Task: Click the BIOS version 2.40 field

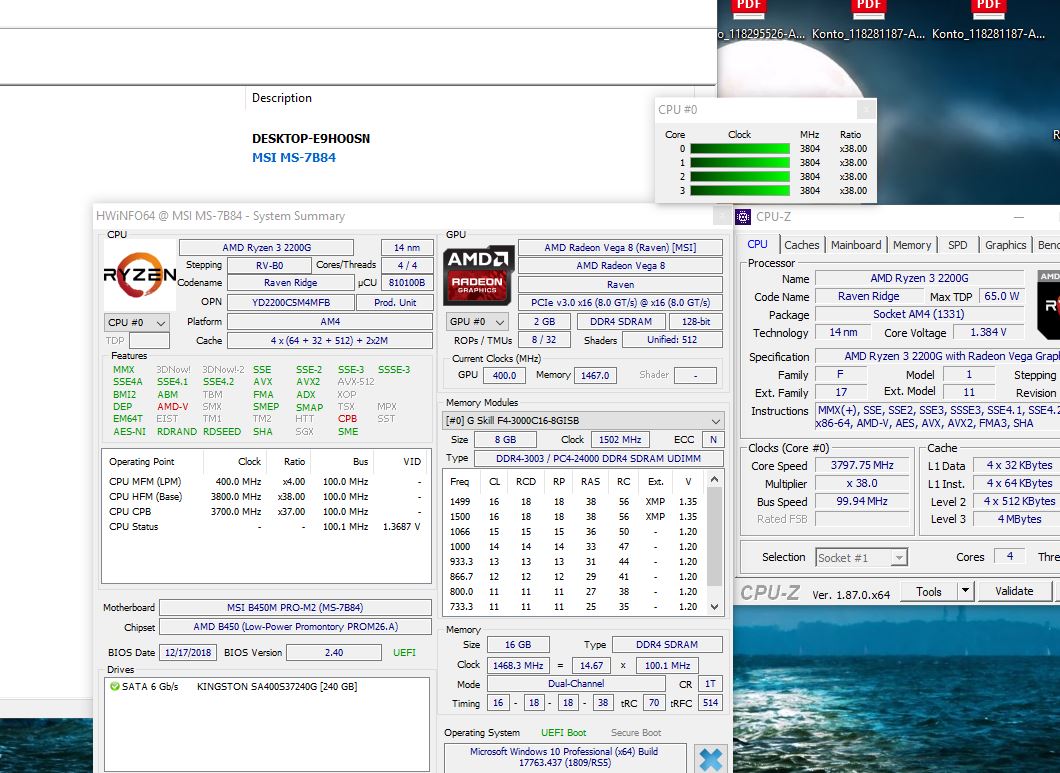Action: coord(334,653)
